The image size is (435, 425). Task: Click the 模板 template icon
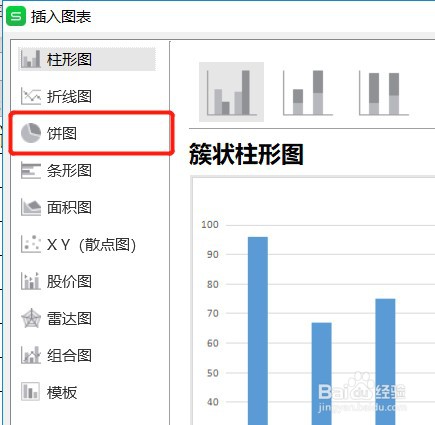tap(31, 392)
